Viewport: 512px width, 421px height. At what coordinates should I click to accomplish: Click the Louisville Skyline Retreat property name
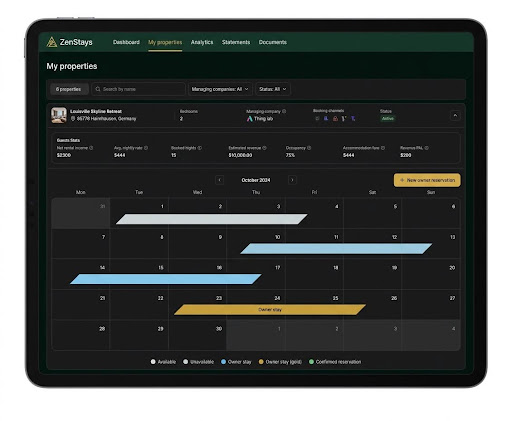[96, 111]
